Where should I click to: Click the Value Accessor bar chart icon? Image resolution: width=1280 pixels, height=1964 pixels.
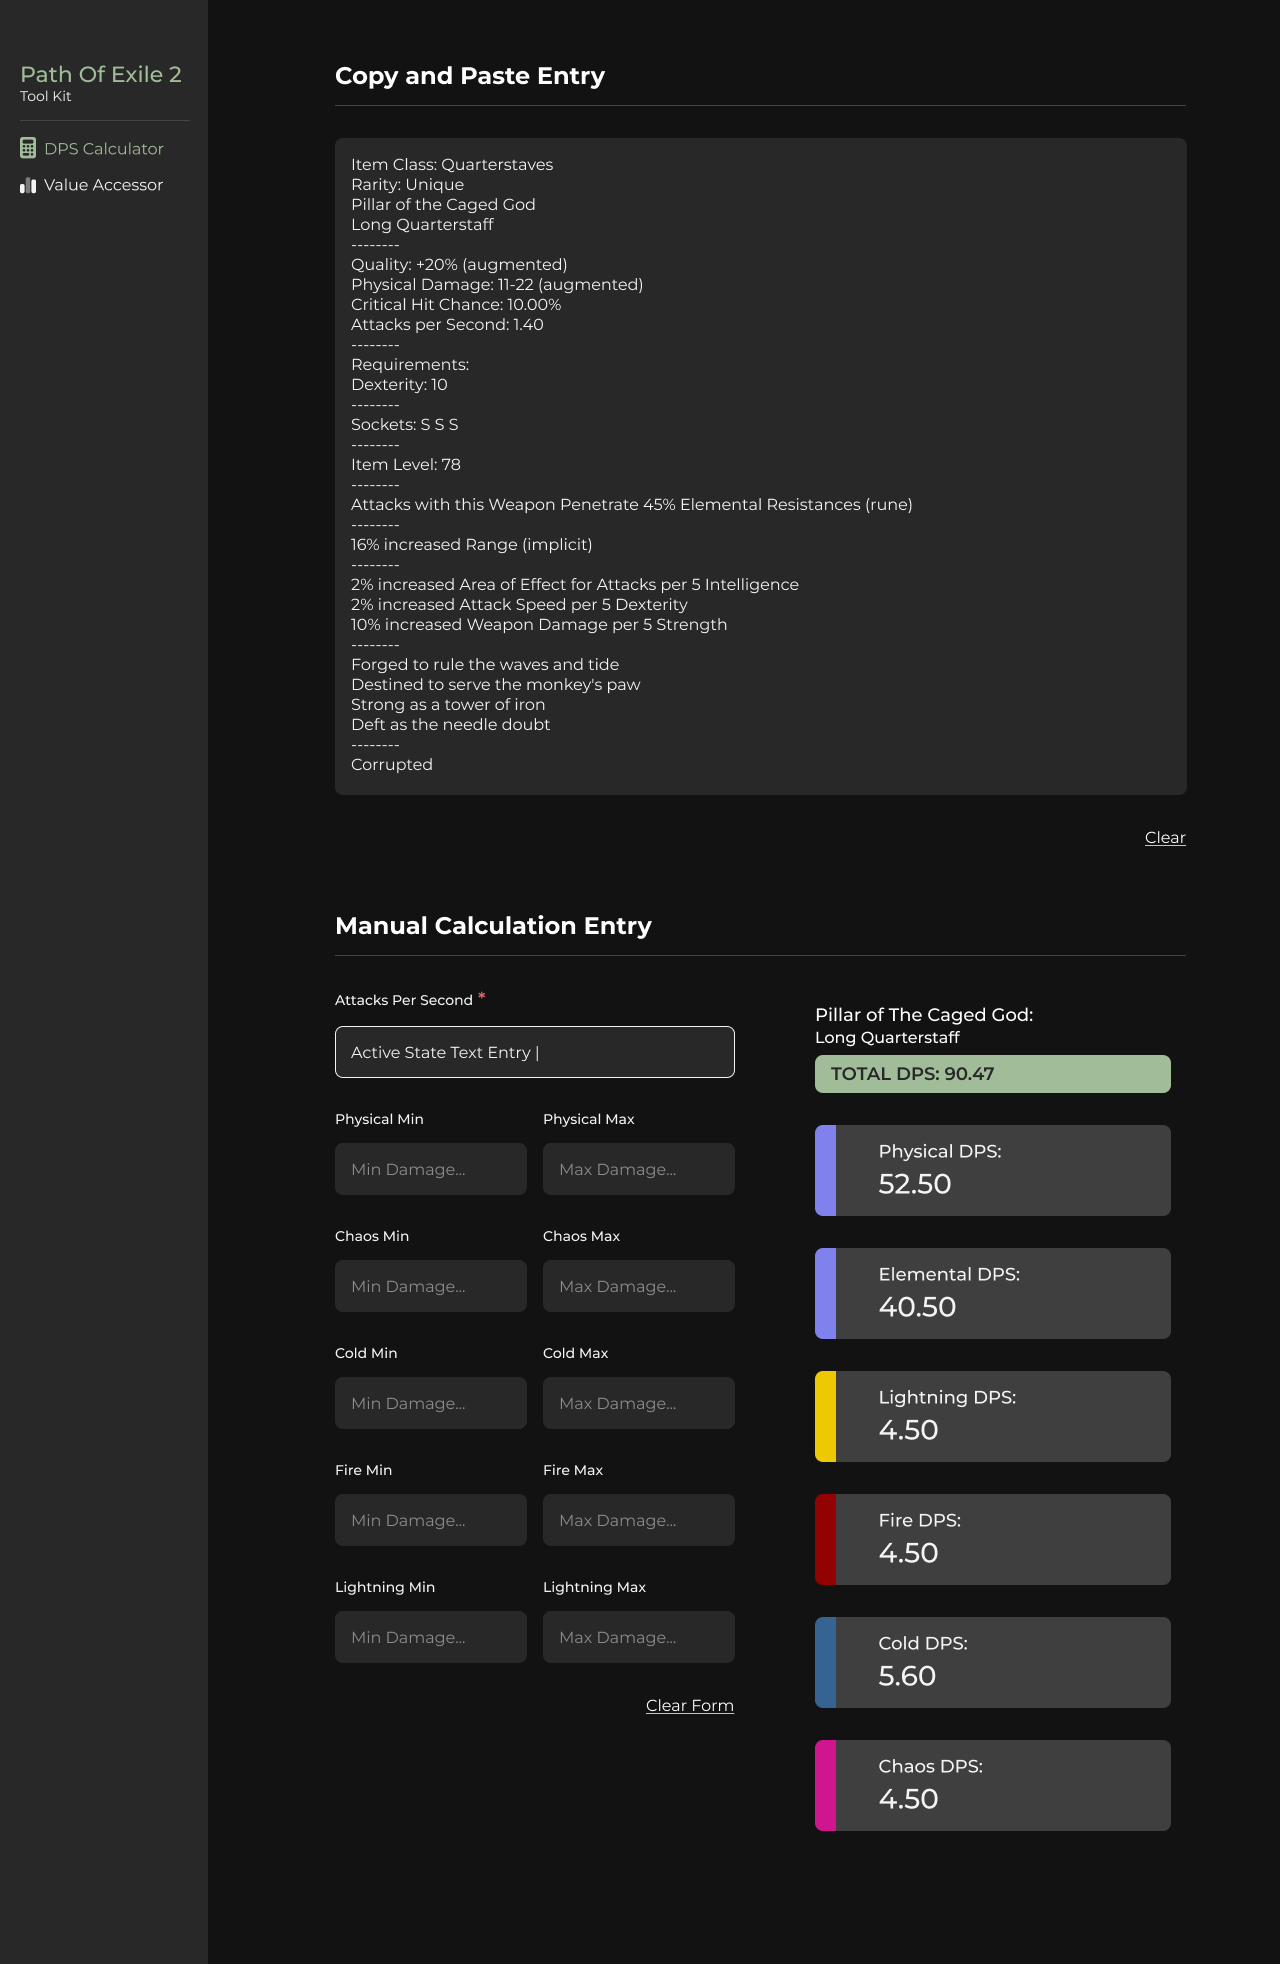(28, 185)
